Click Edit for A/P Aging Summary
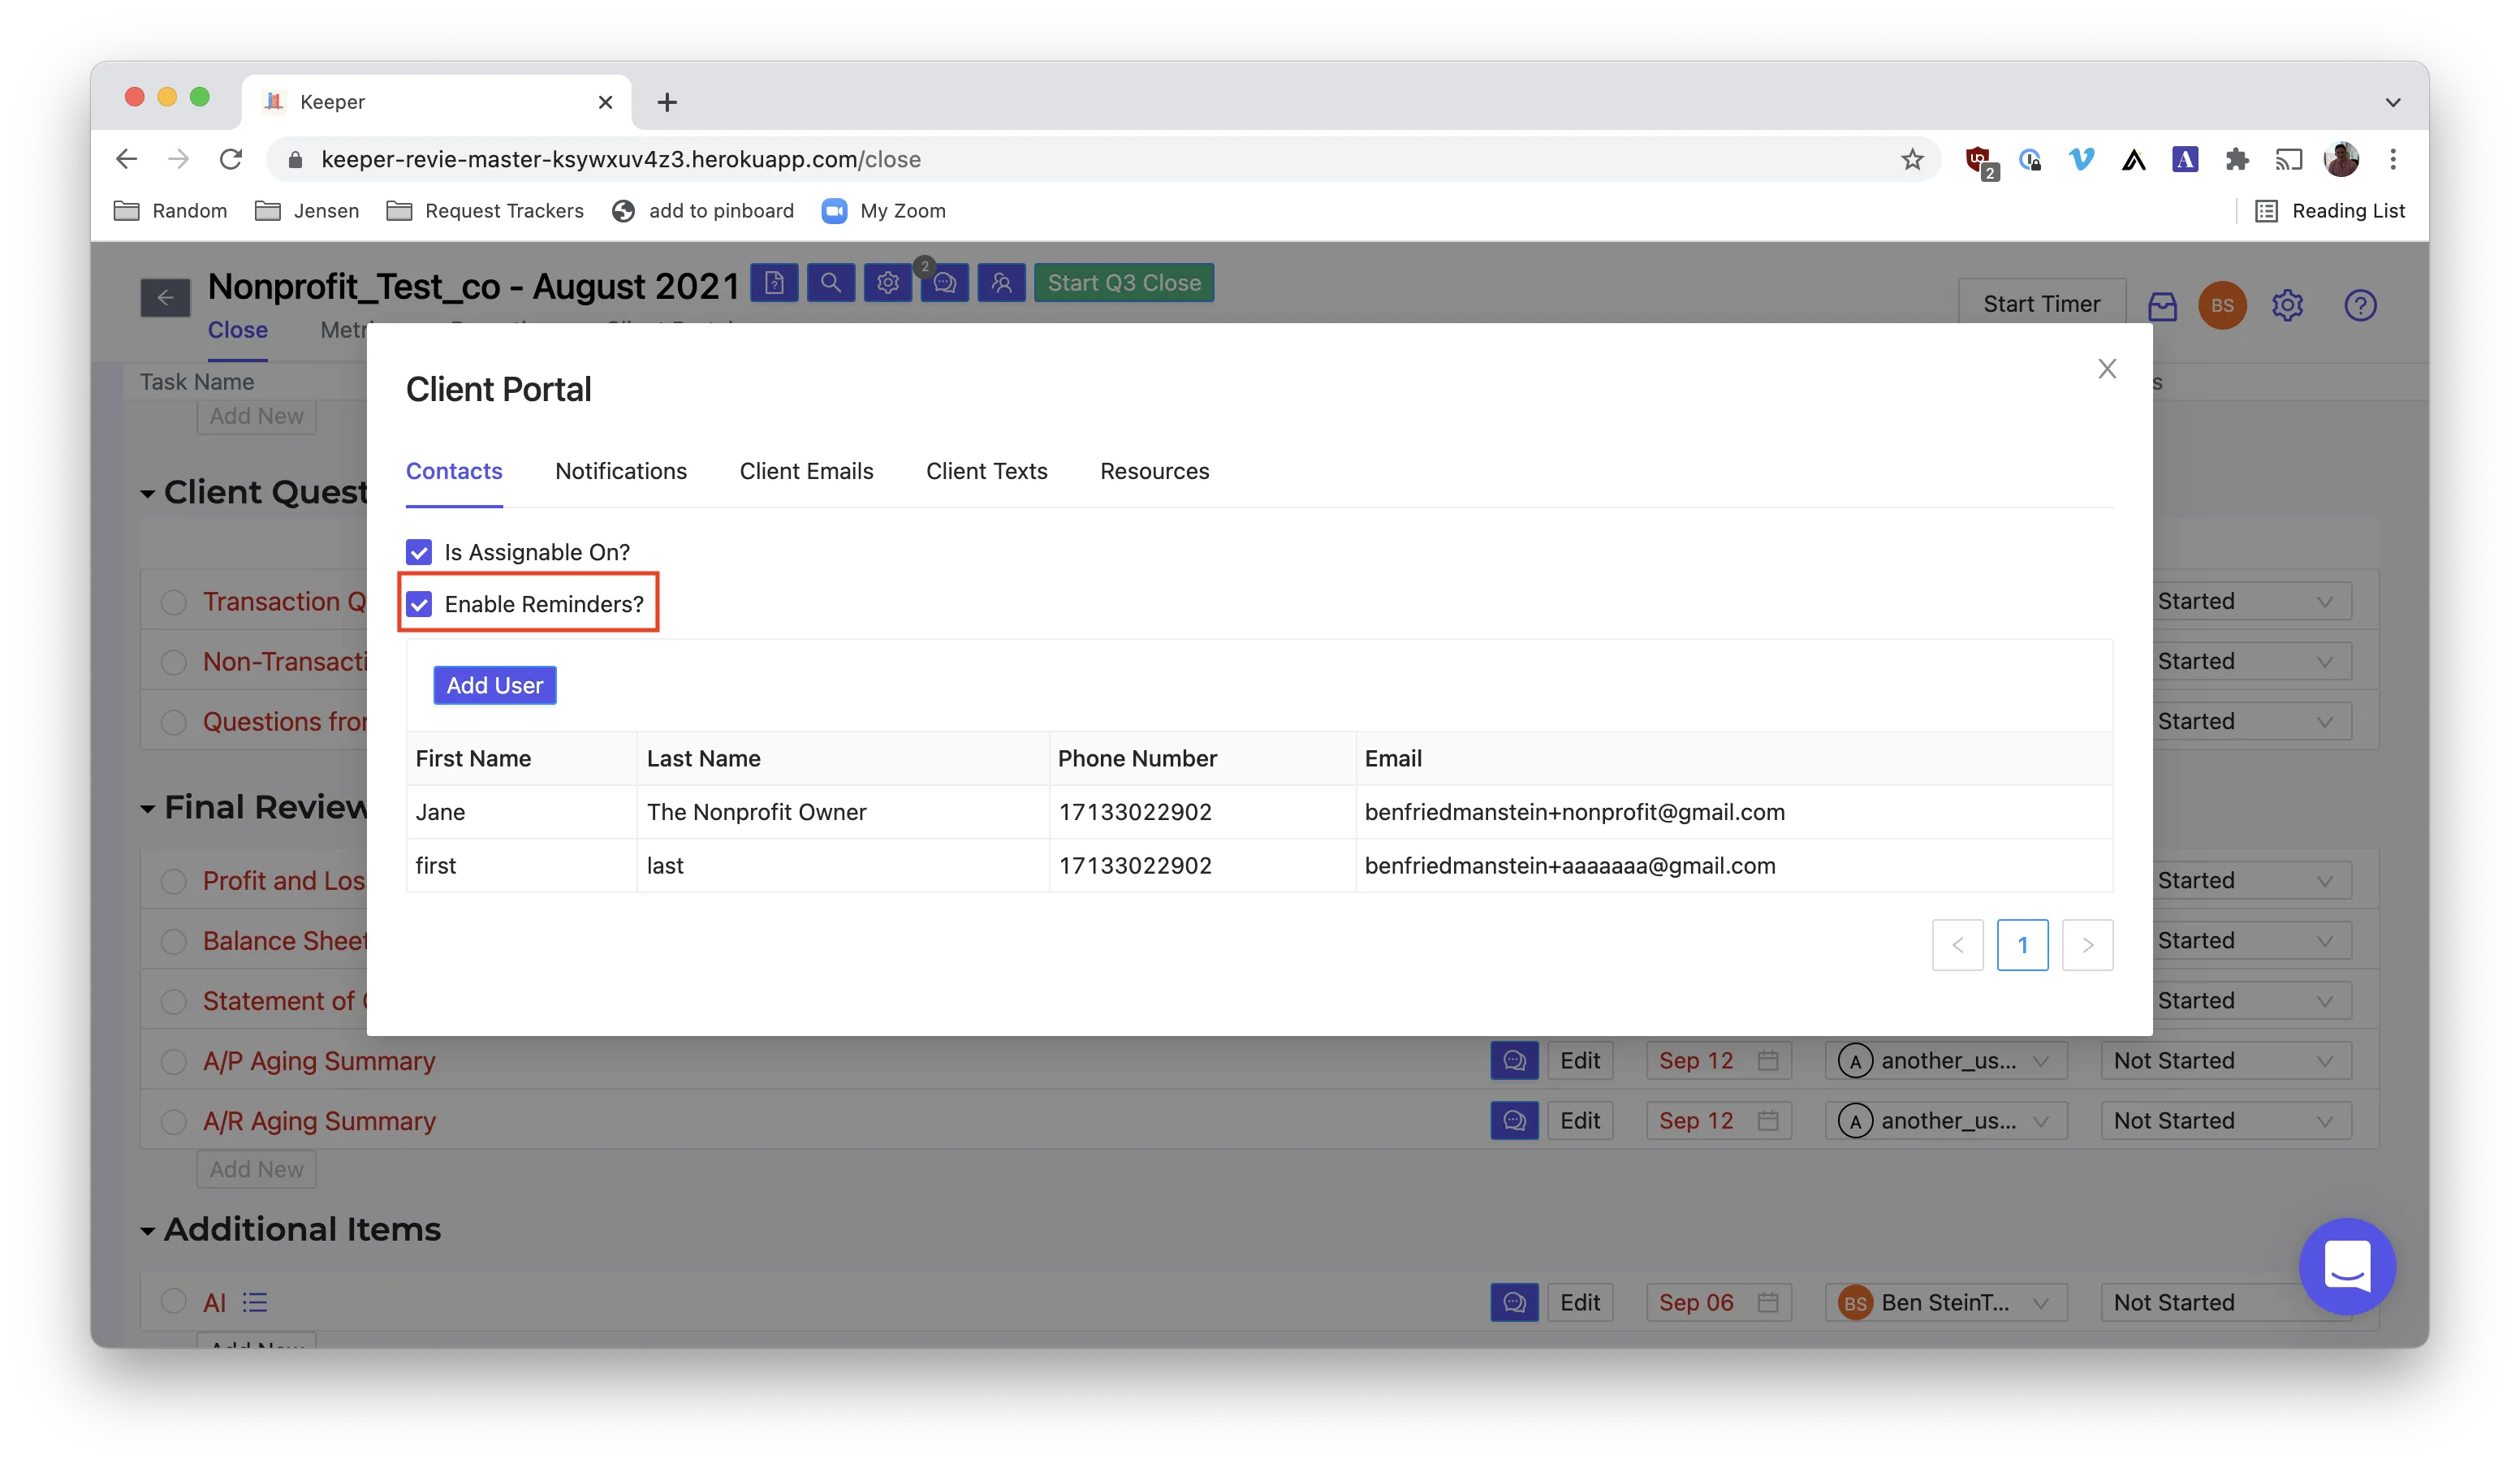Image resolution: width=2520 pixels, height=1468 pixels. coord(1580,1061)
